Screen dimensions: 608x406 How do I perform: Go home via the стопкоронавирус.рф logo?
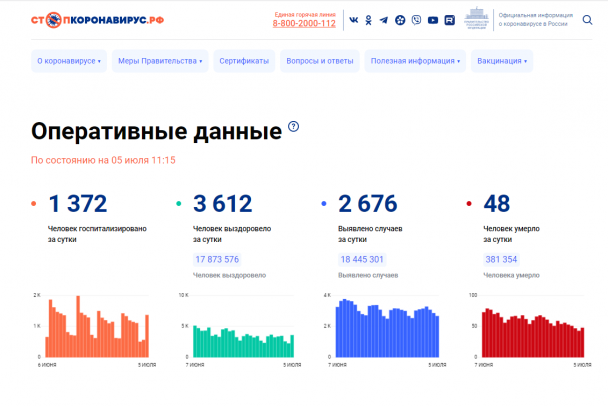coord(97,20)
